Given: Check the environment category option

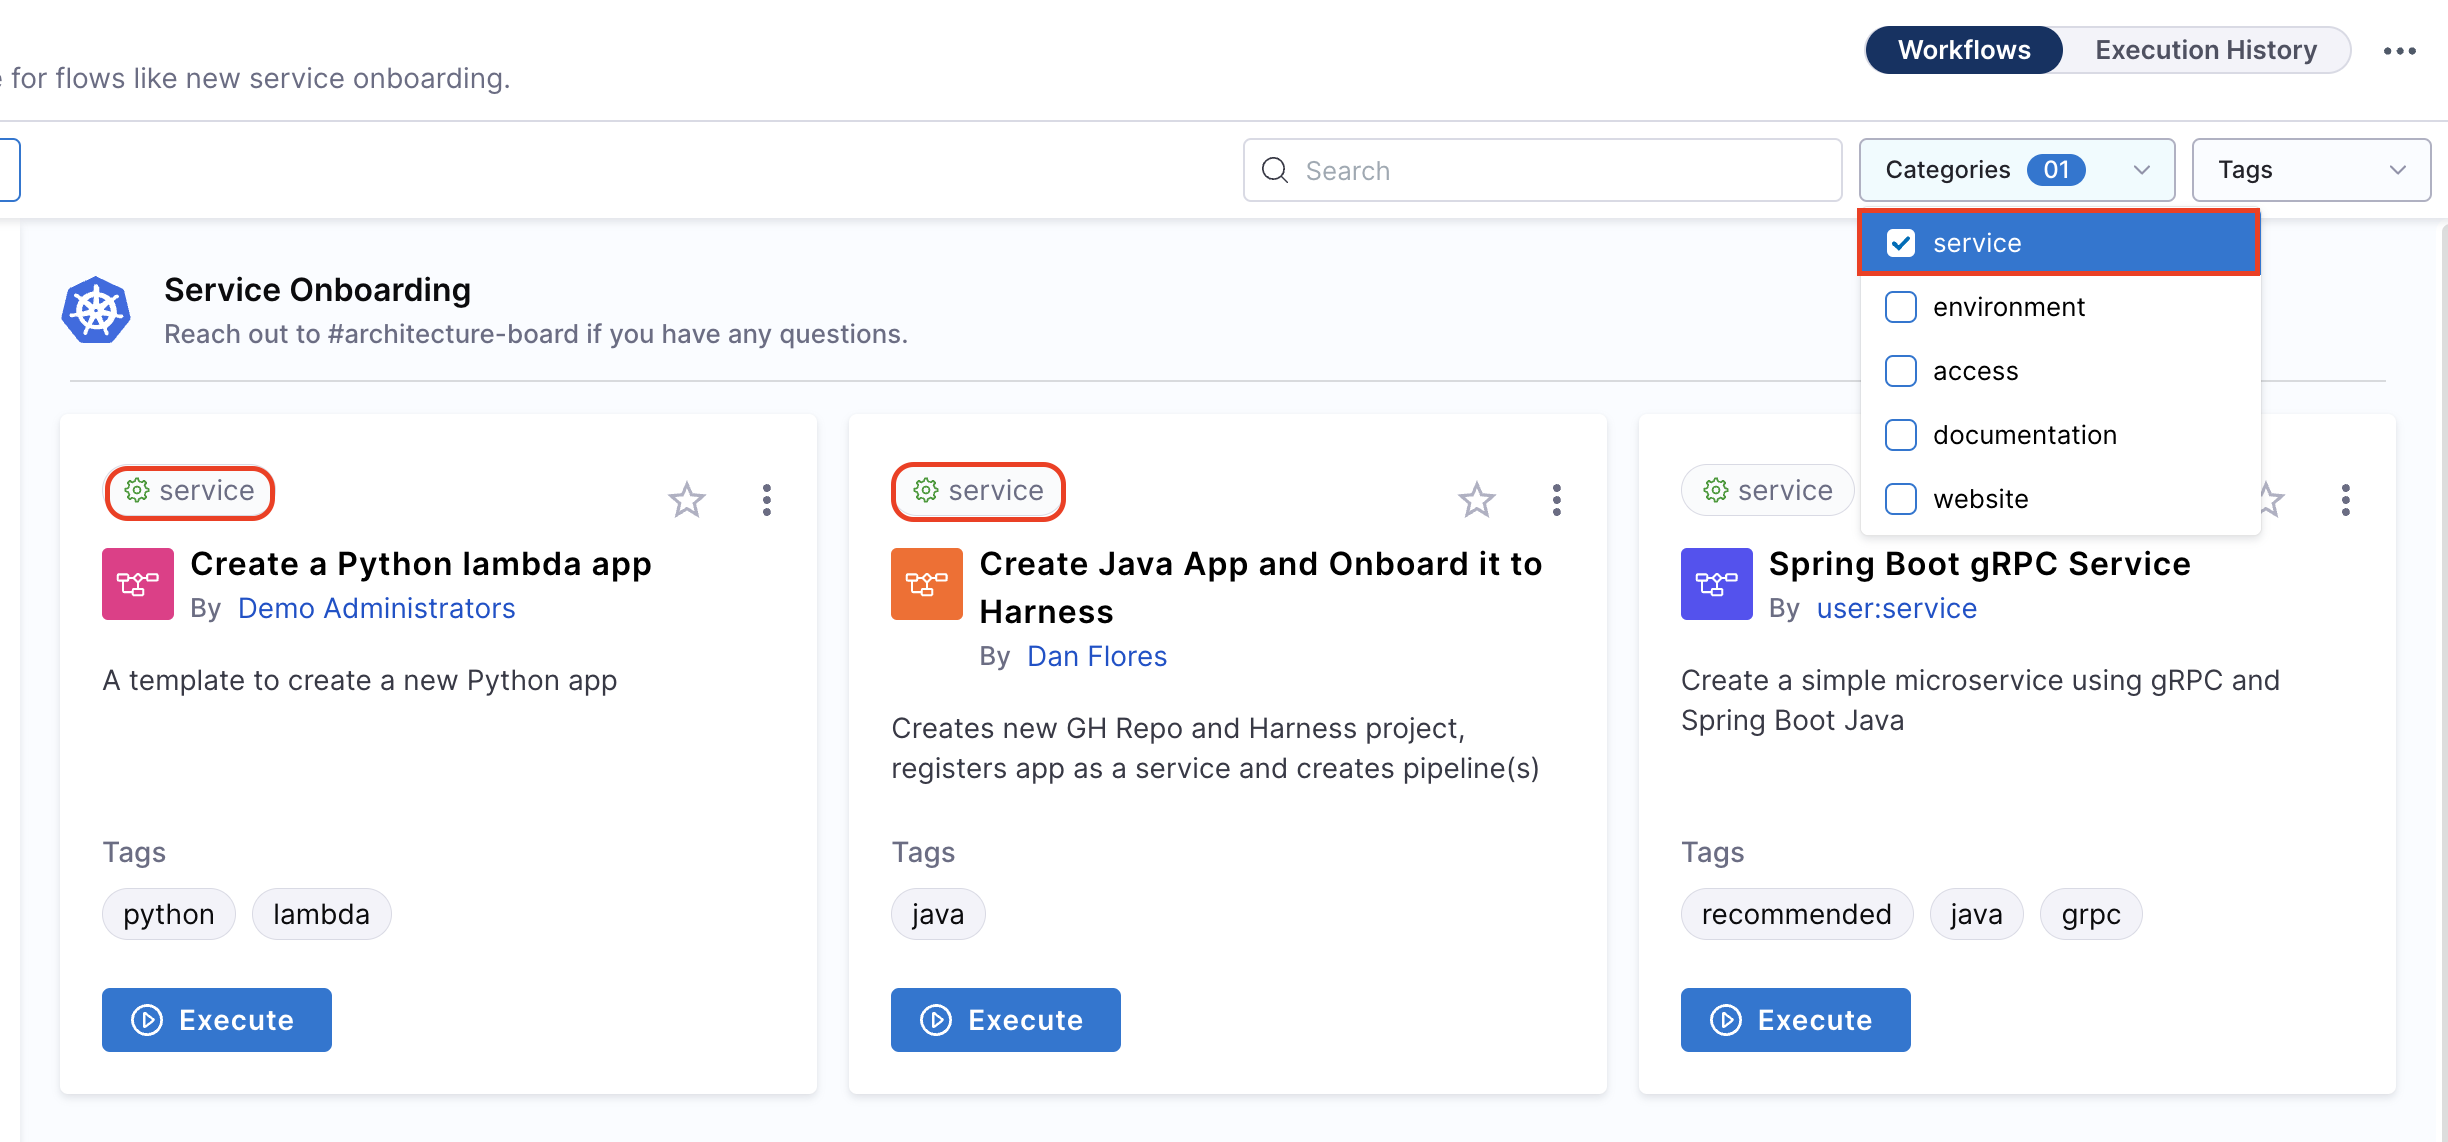Looking at the screenshot, I should point(1901,307).
